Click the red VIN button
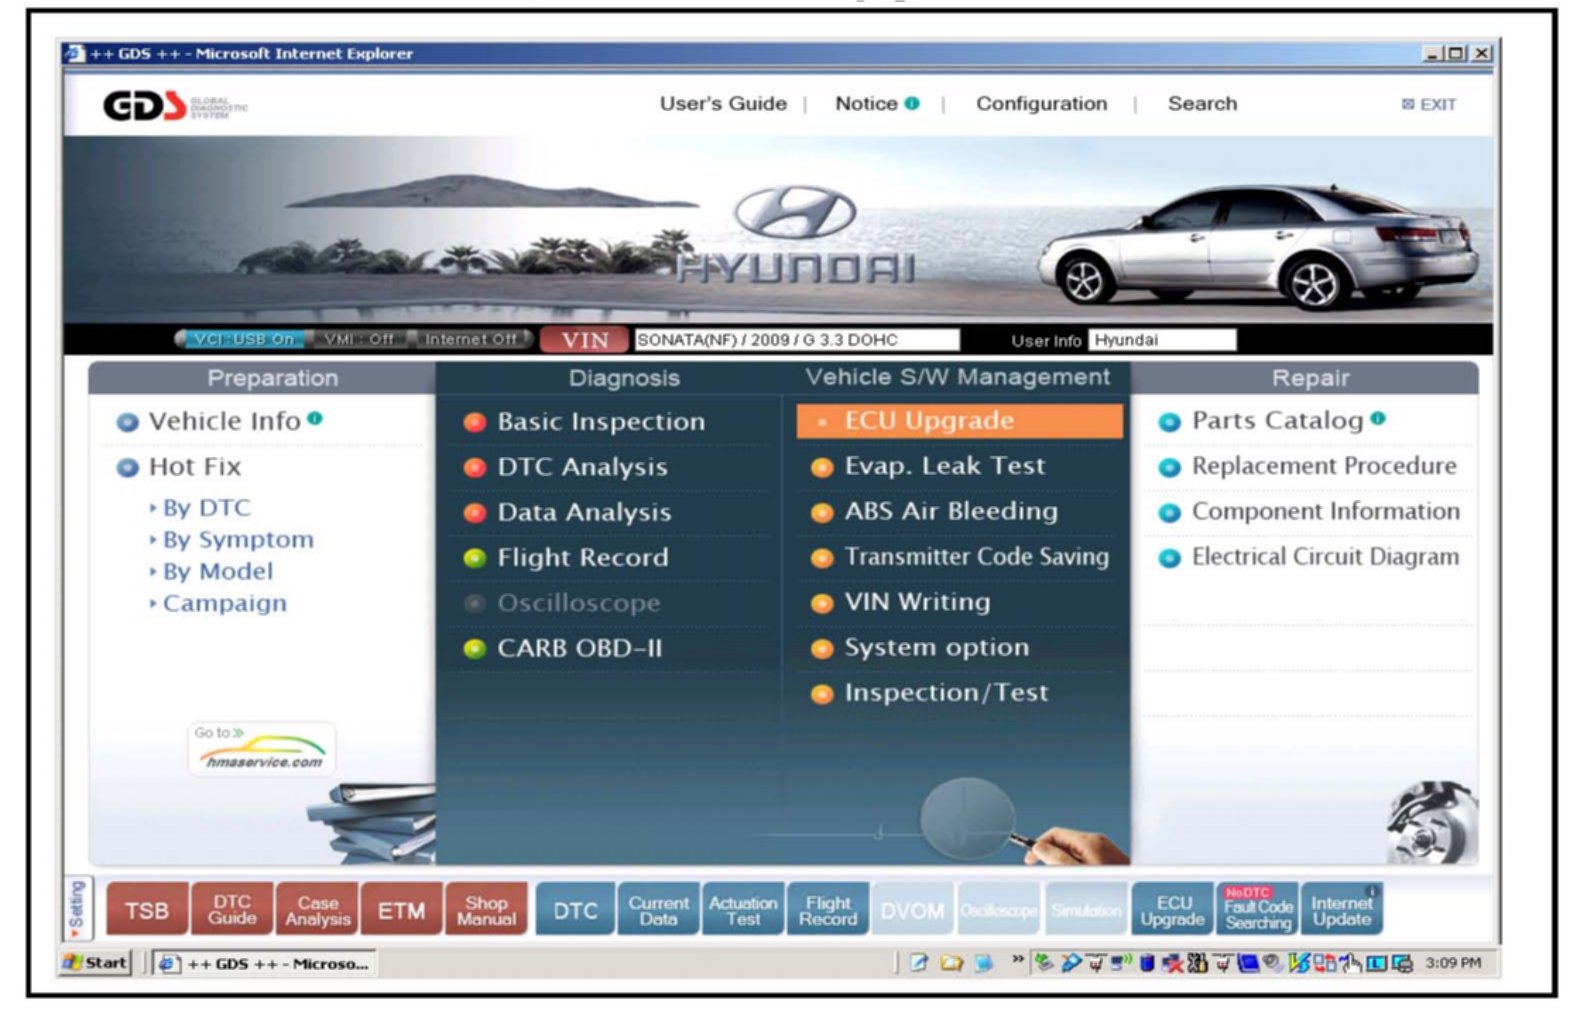Screen dimensions: 1573x1015 click(x=585, y=340)
